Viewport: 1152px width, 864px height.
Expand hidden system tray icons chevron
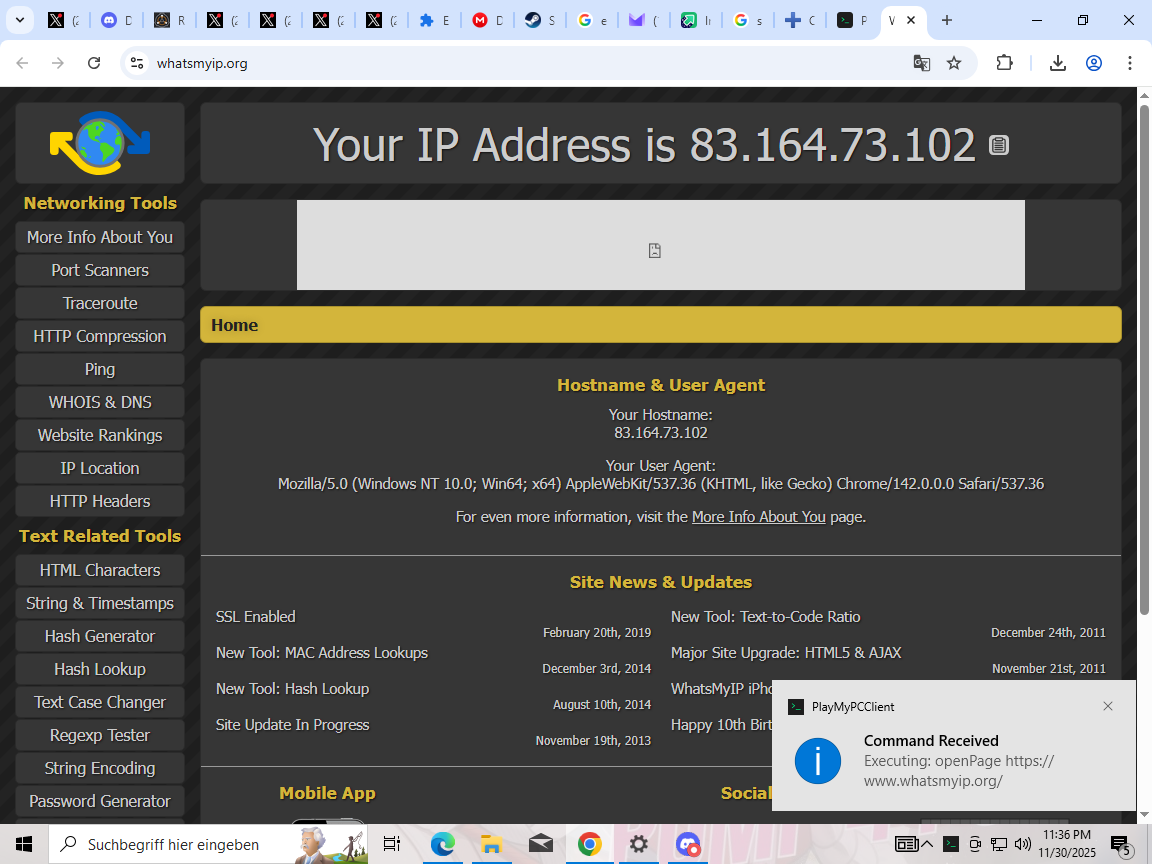(927, 845)
